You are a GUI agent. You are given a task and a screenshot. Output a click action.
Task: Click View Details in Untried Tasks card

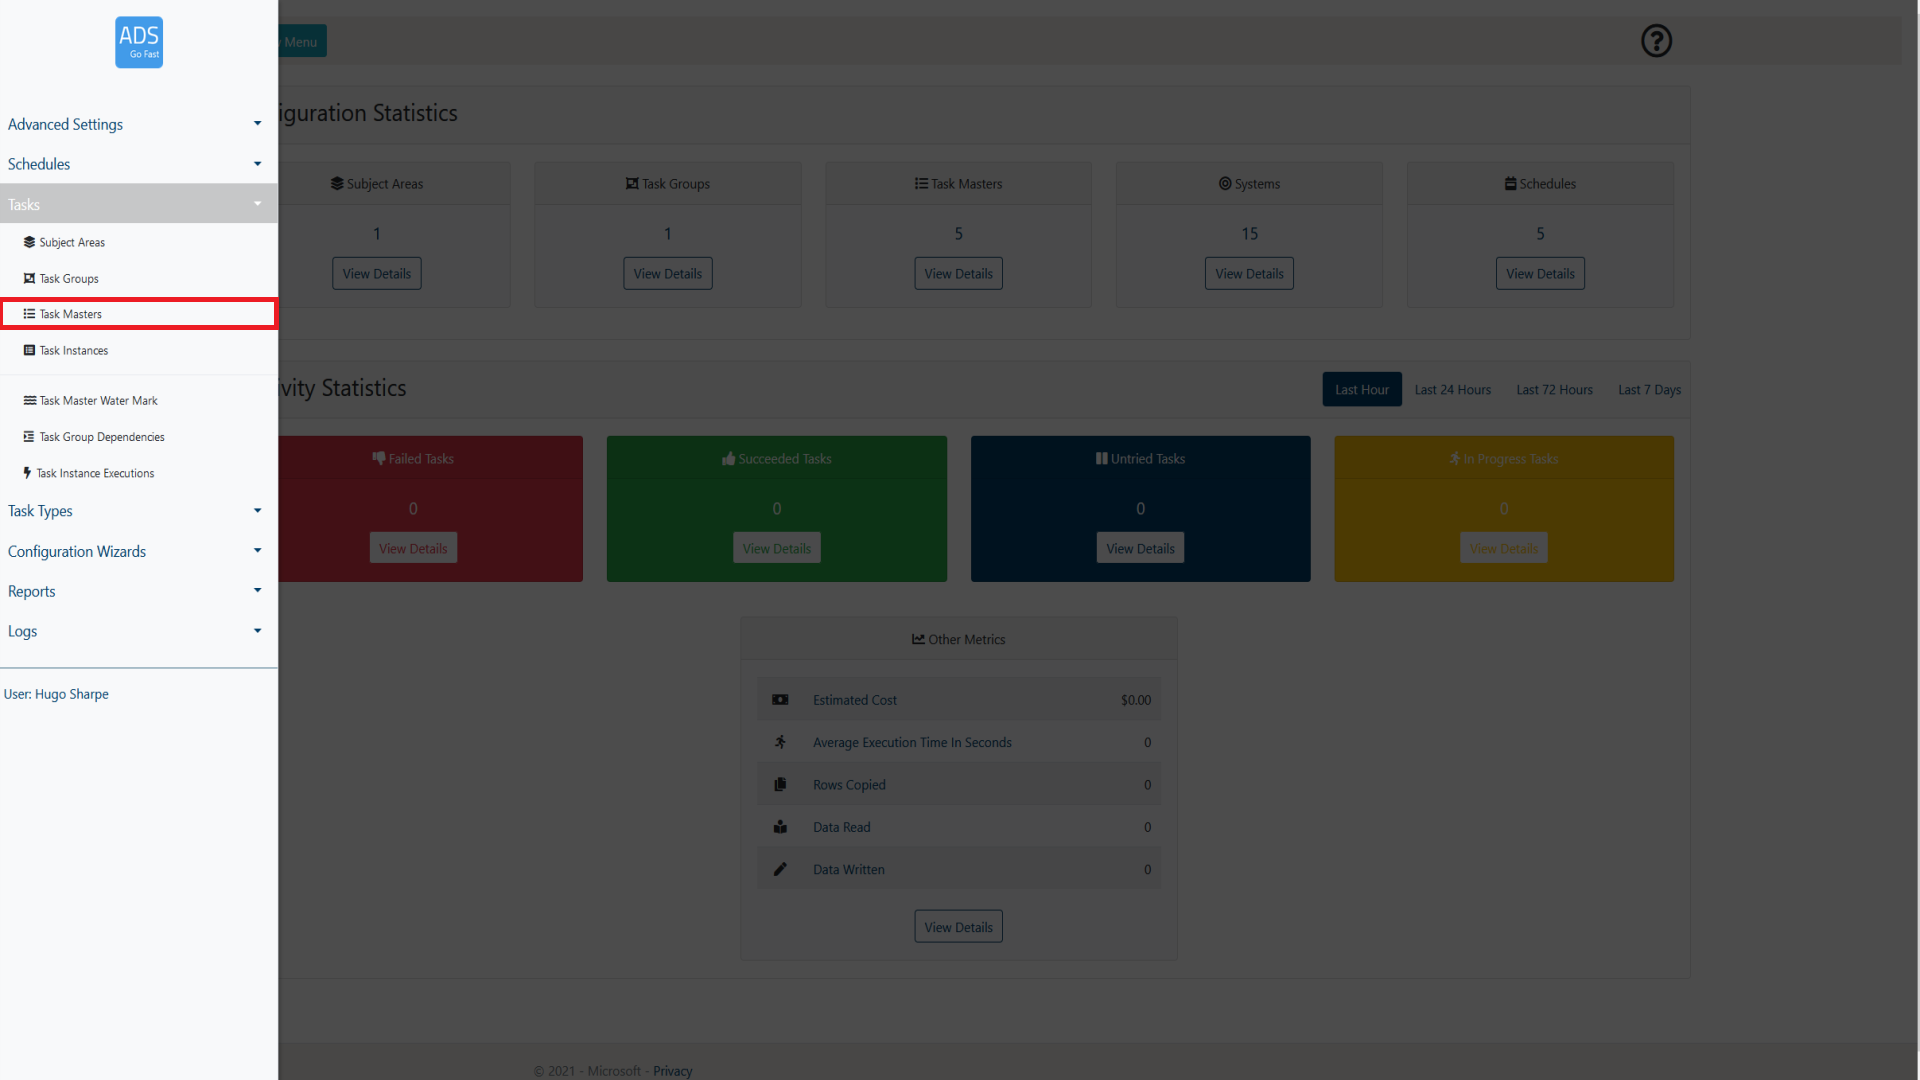pyautogui.click(x=1140, y=548)
